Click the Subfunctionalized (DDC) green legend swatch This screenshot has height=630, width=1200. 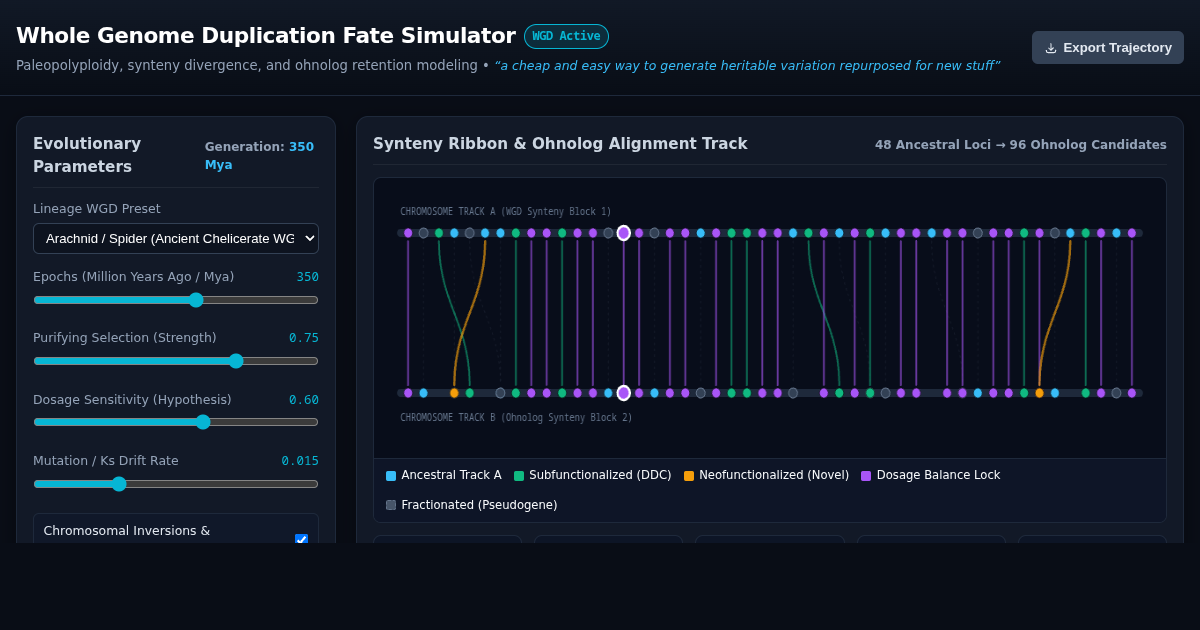click(x=519, y=476)
